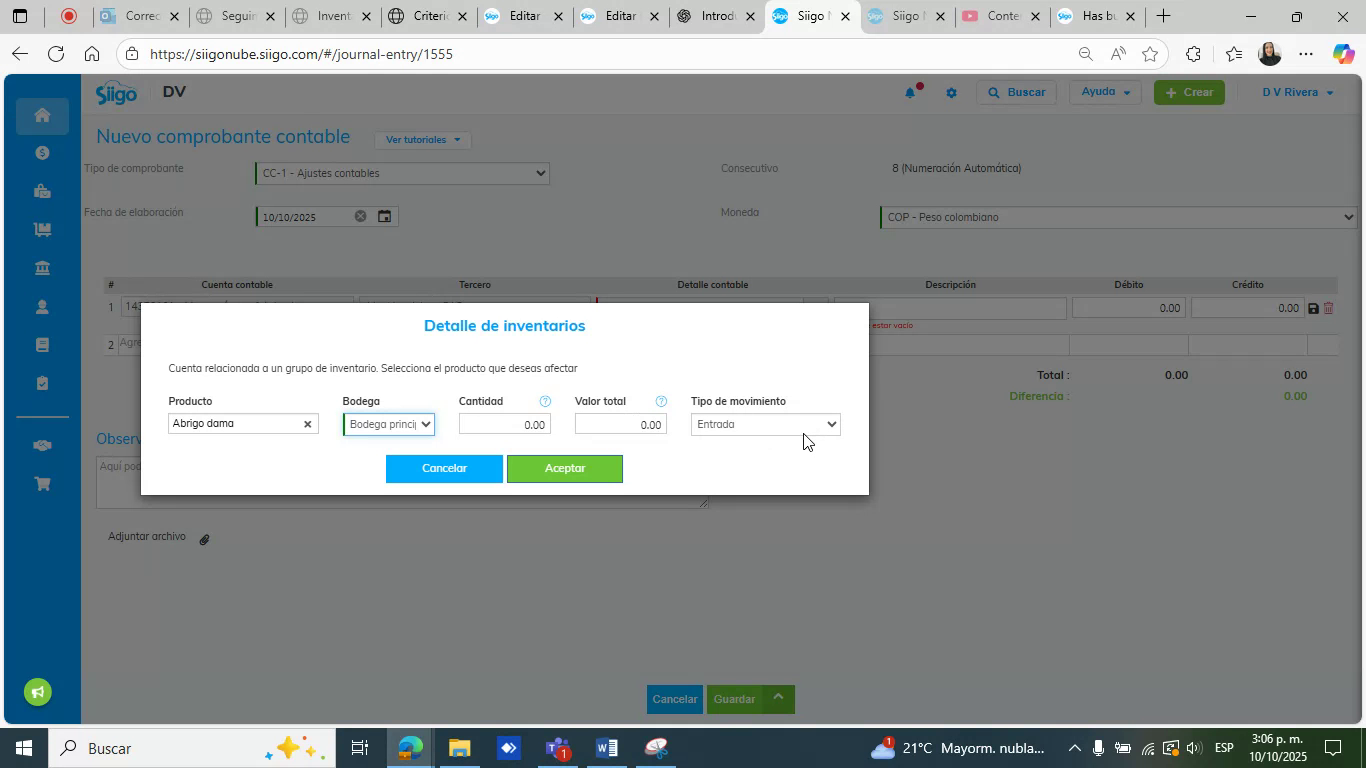This screenshot has height=768, width=1366.
Task: Open the date picker calendar icon
Action: click(x=384, y=217)
